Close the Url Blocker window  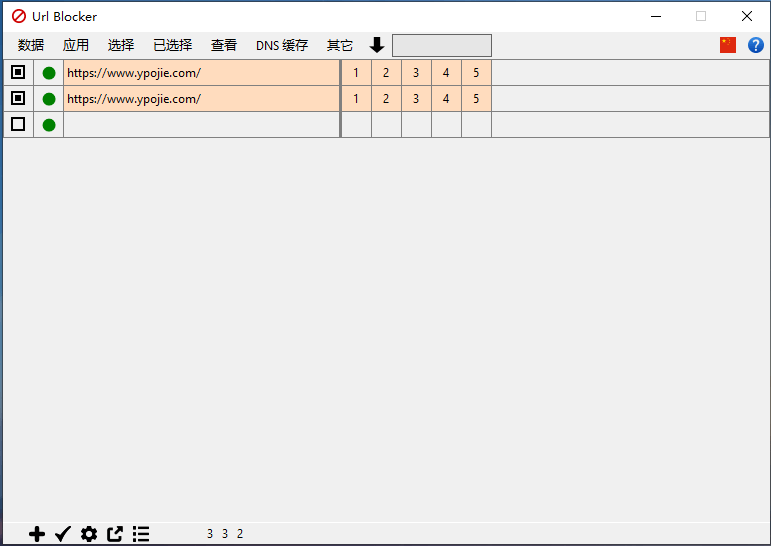pyautogui.click(x=746, y=16)
